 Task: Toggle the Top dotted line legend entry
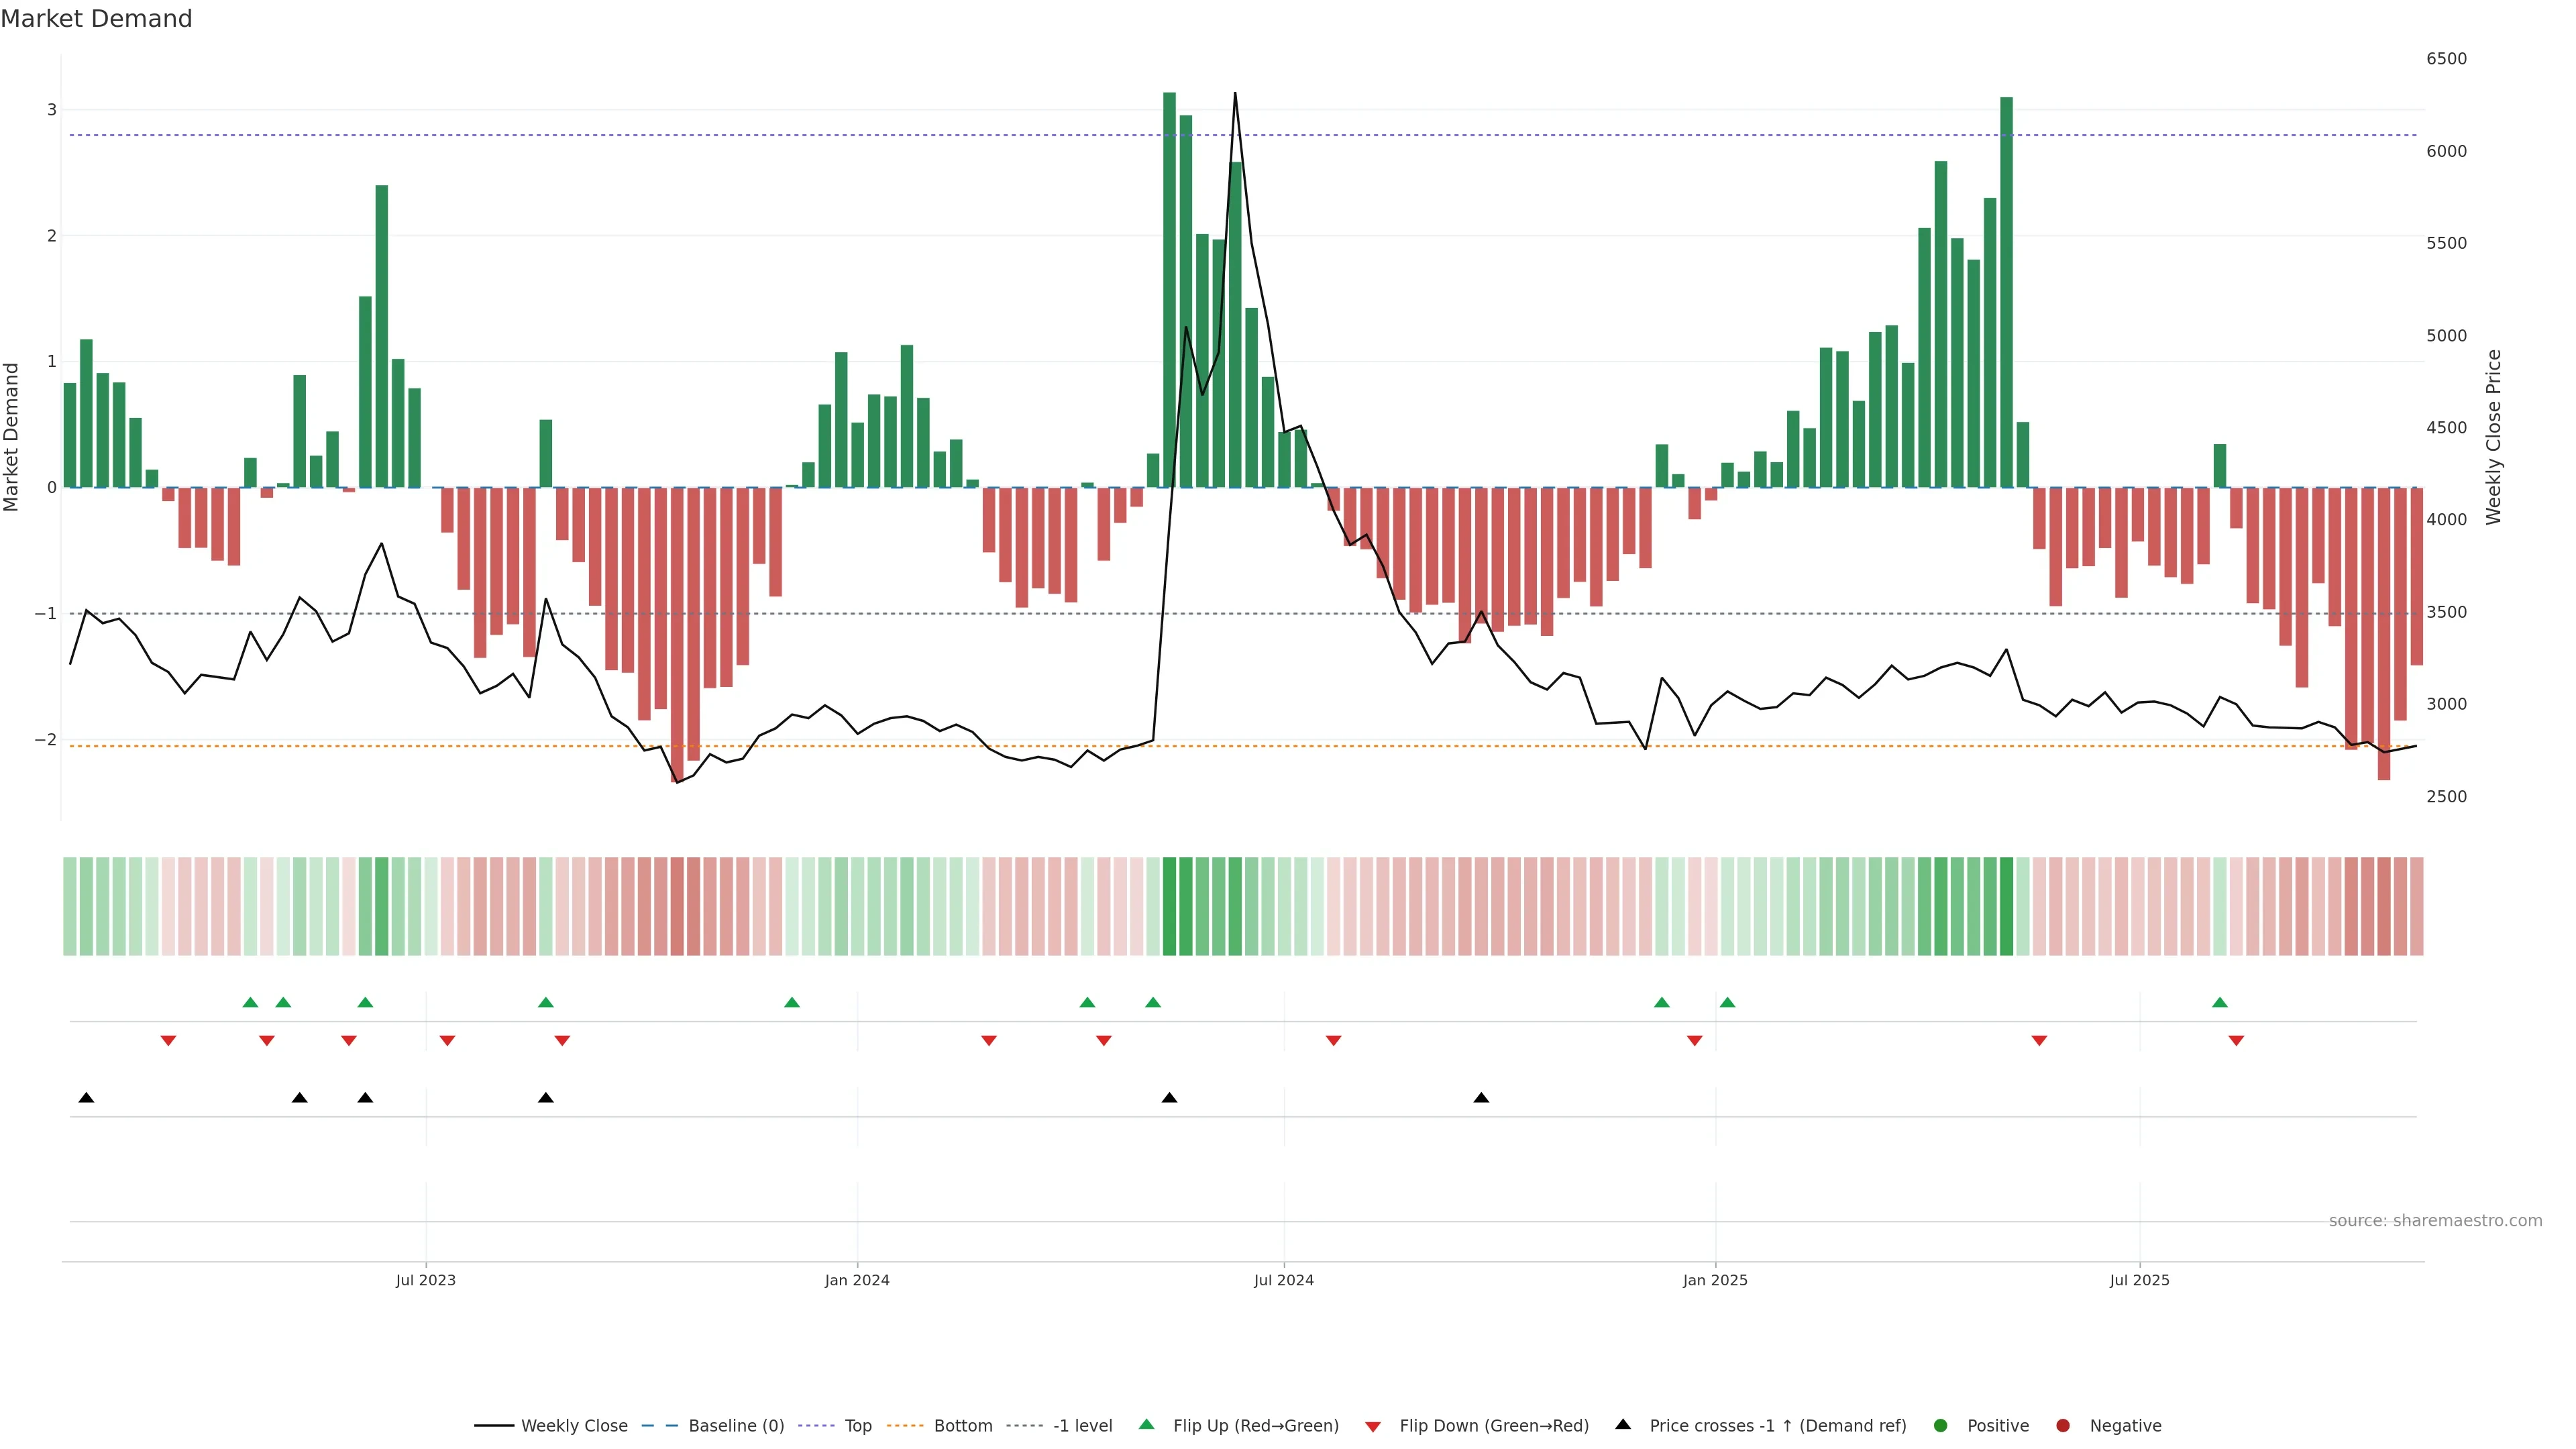[857, 1425]
